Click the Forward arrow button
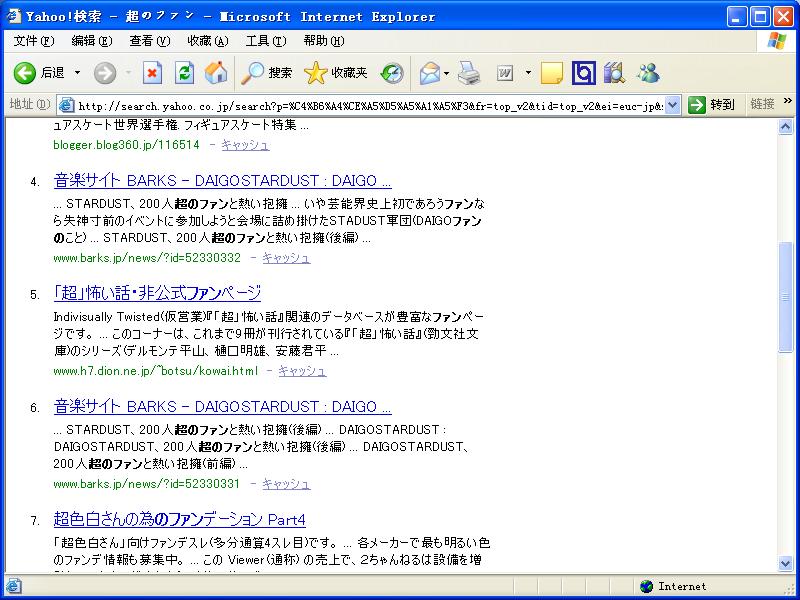The height and width of the screenshot is (600, 800). click(105, 73)
